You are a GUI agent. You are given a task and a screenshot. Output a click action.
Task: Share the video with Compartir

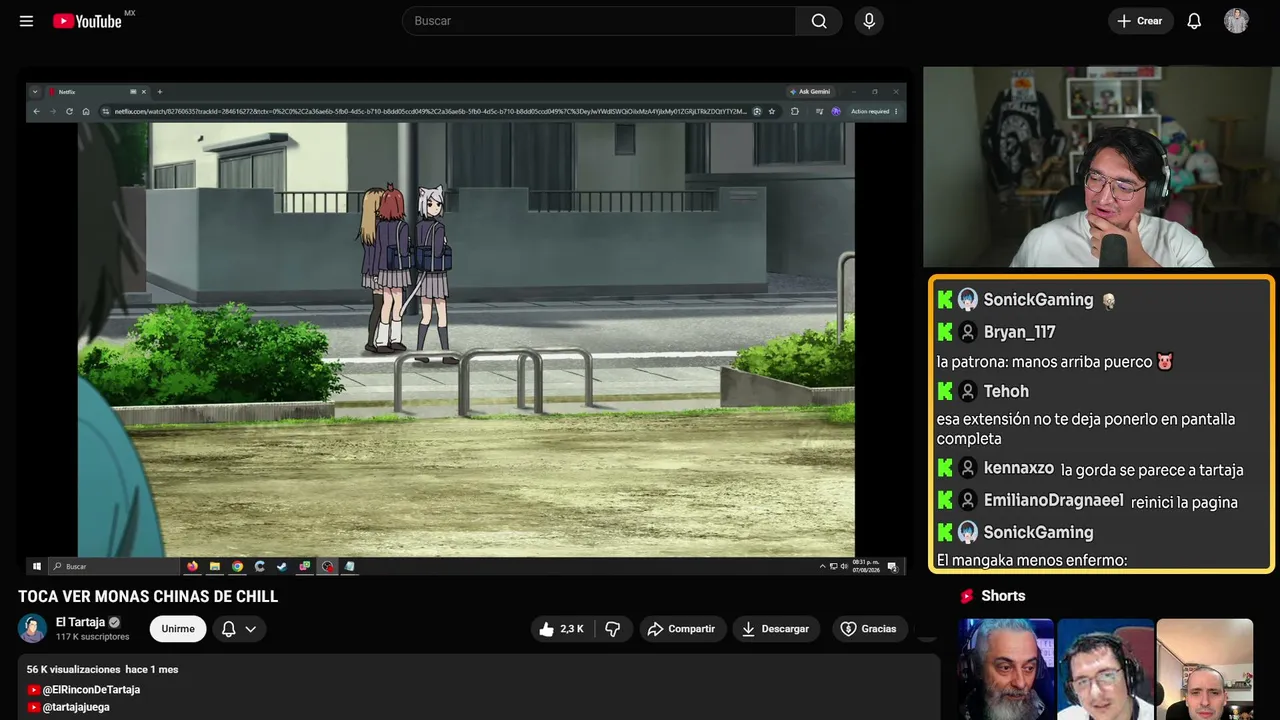coord(682,629)
